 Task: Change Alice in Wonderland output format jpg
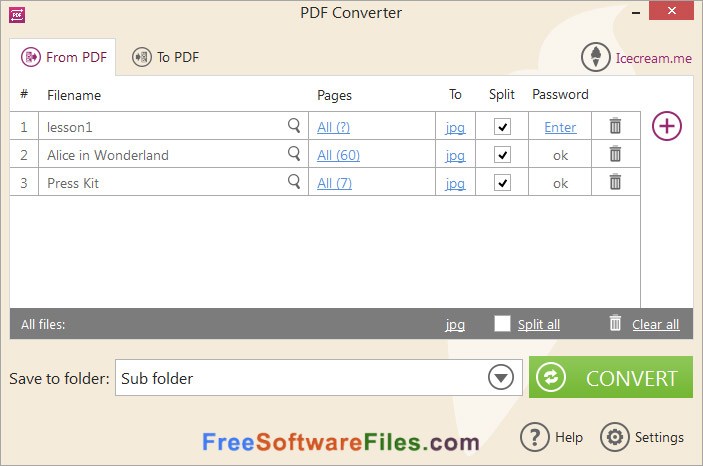(x=455, y=156)
